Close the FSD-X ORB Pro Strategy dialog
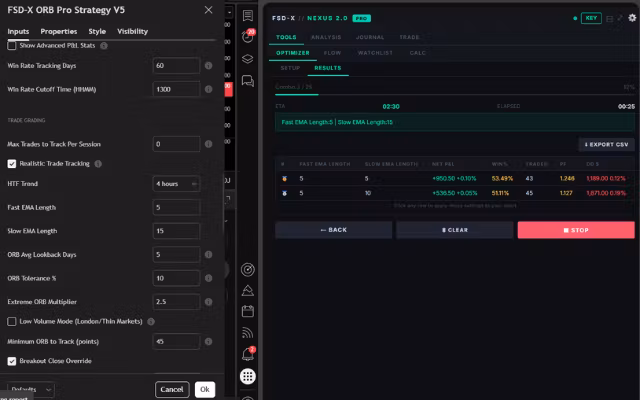The image size is (640, 400). (208, 10)
